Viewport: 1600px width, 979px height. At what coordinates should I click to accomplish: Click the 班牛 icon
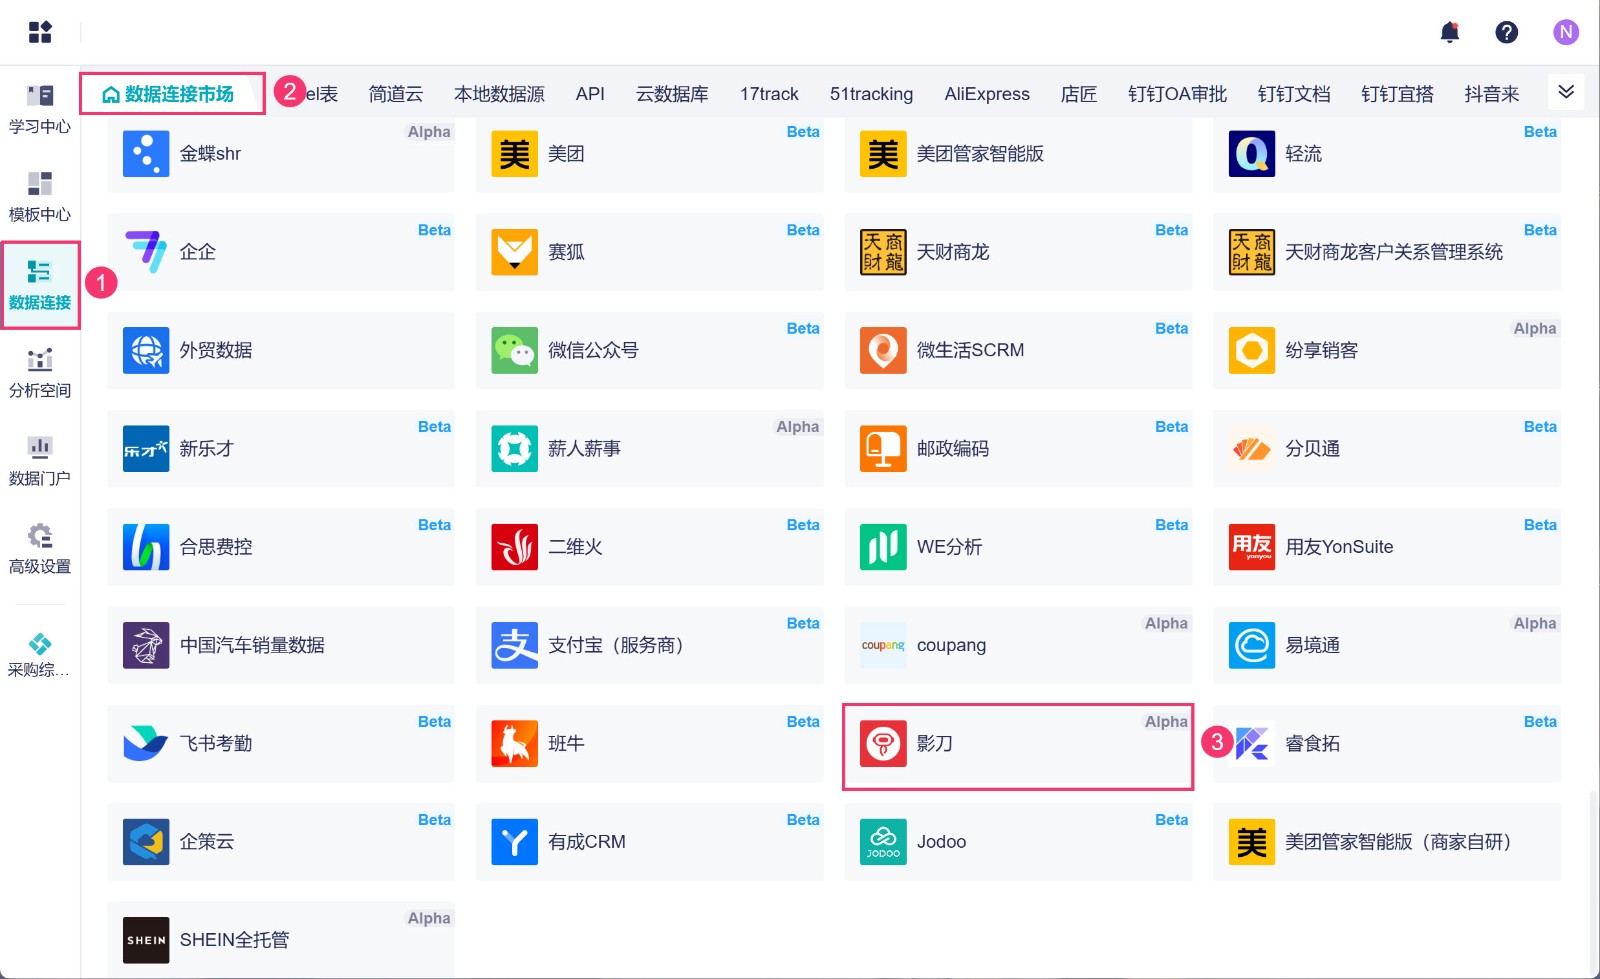pos(515,744)
